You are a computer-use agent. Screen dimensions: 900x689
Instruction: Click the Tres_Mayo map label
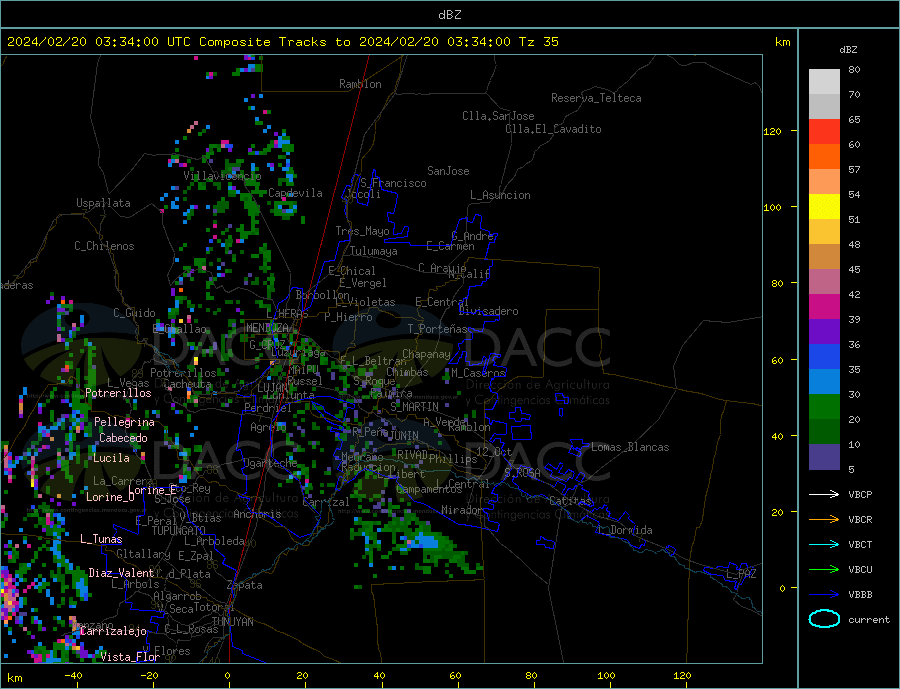(x=362, y=231)
